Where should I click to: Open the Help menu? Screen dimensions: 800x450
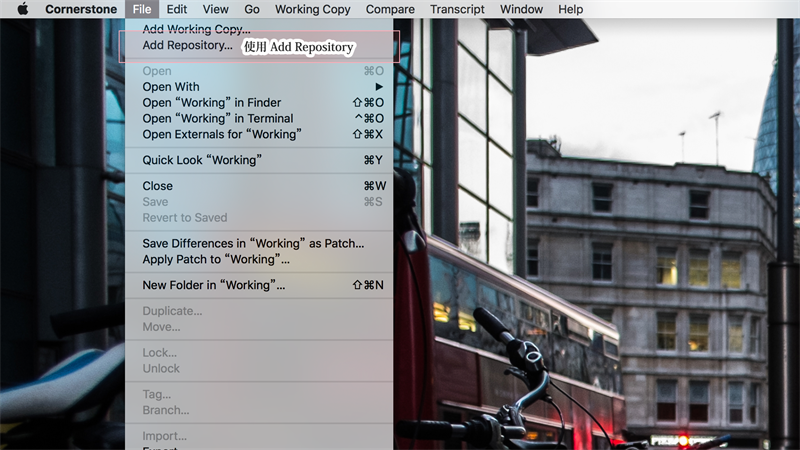click(570, 9)
